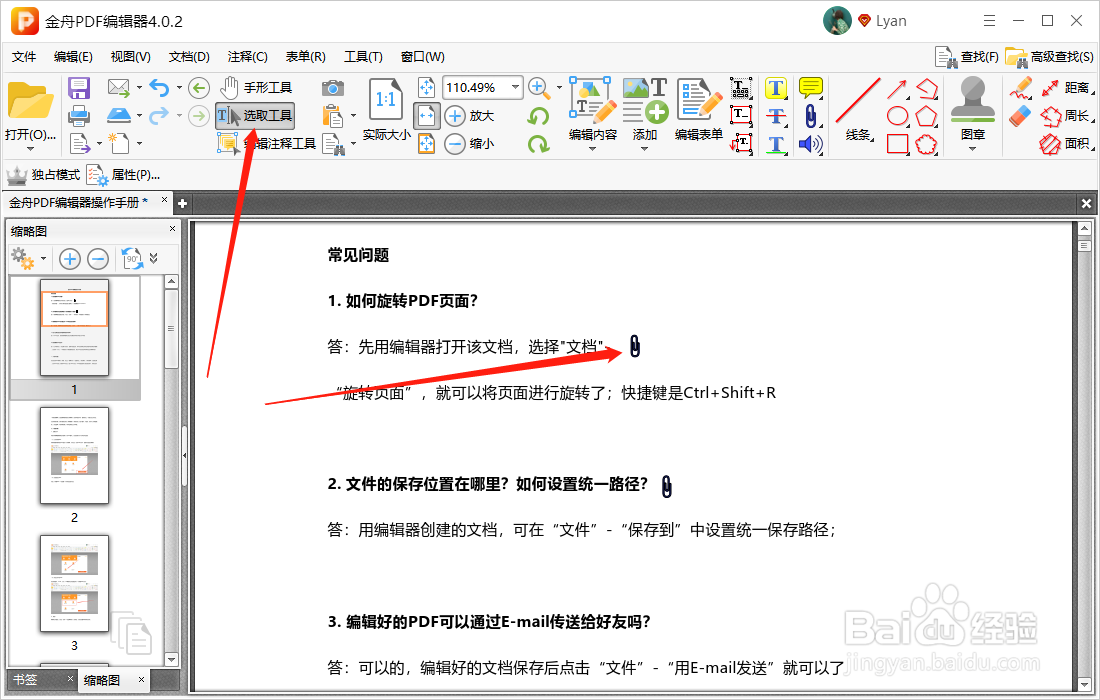The width and height of the screenshot is (1100, 700).
Task: Select the red cloud shape tool
Action: [x=927, y=144]
